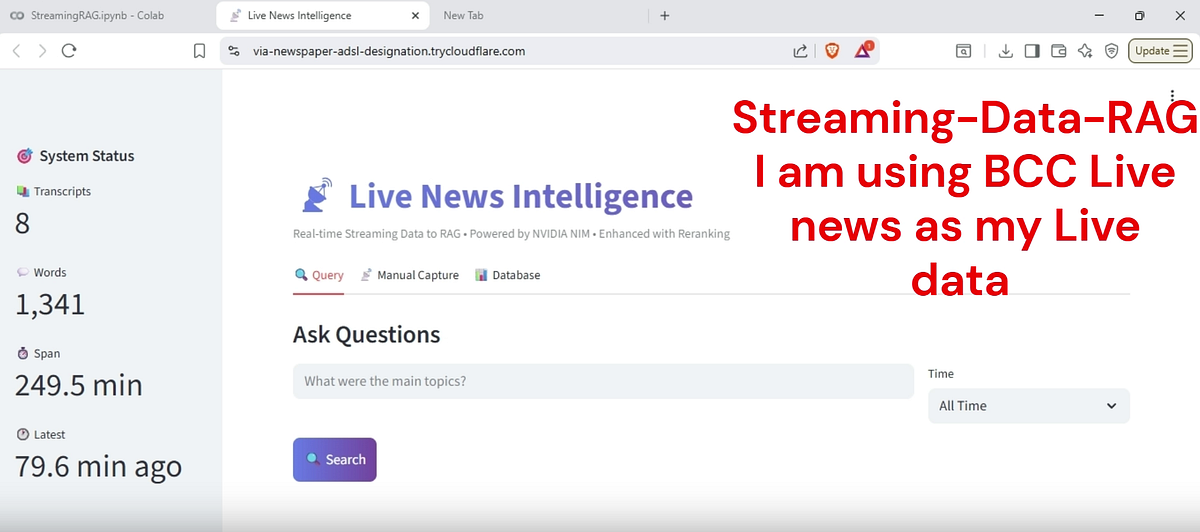This screenshot has width=1200, height=532.
Task: Open the Streamlit three-dot app menu
Action: coord(1172,95)
